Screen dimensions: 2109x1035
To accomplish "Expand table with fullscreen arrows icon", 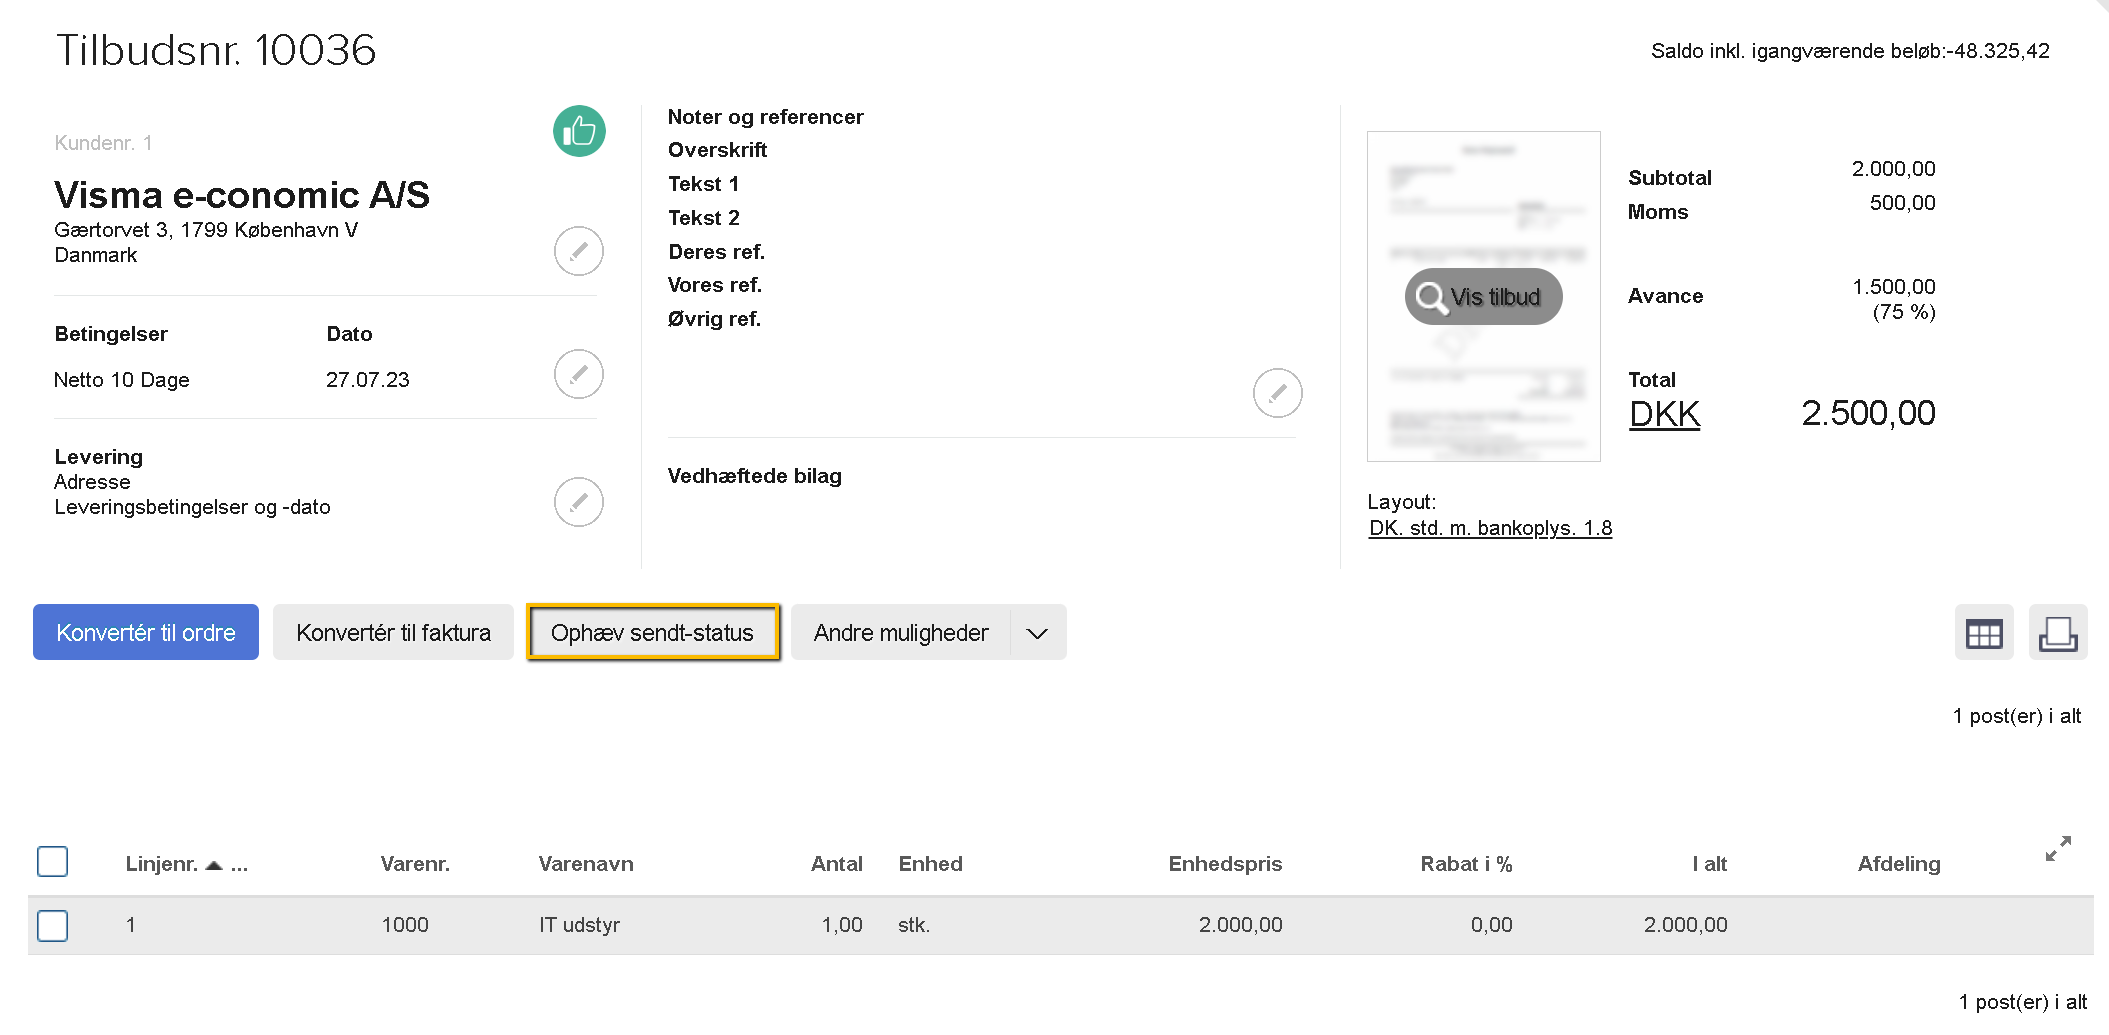I will click(x=2058, y=849).
